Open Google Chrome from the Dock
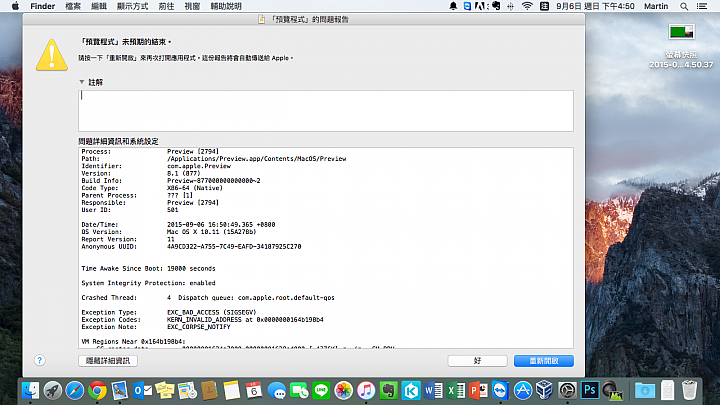 tap(97, 391)
